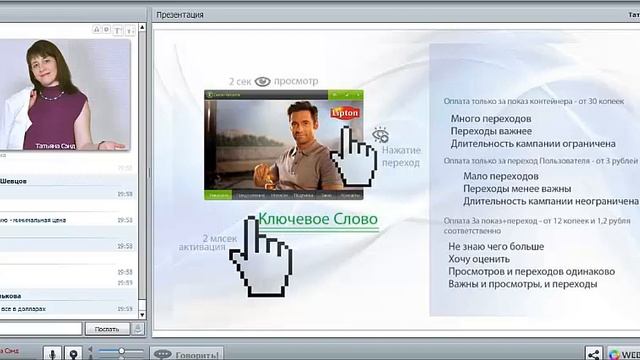Viewport: 640px width, 360px height.
Task: Click in the chat message input field
Action: point(41,329)
